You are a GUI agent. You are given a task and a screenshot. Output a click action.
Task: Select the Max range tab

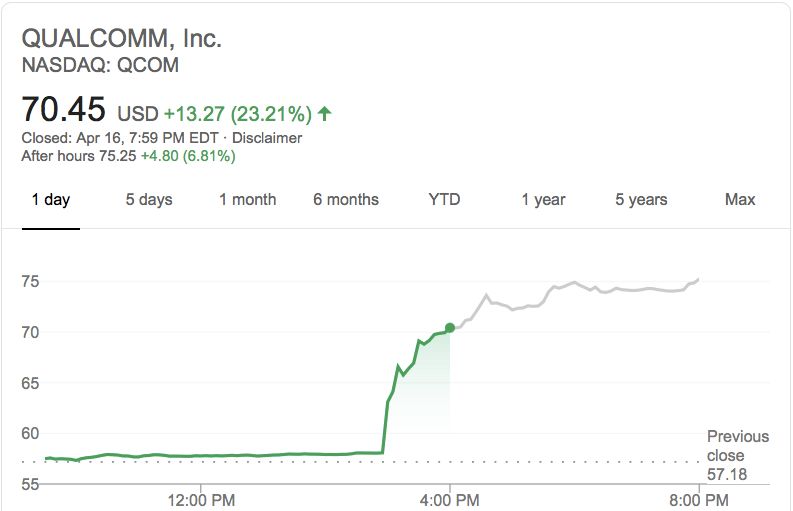coord(740,200)
